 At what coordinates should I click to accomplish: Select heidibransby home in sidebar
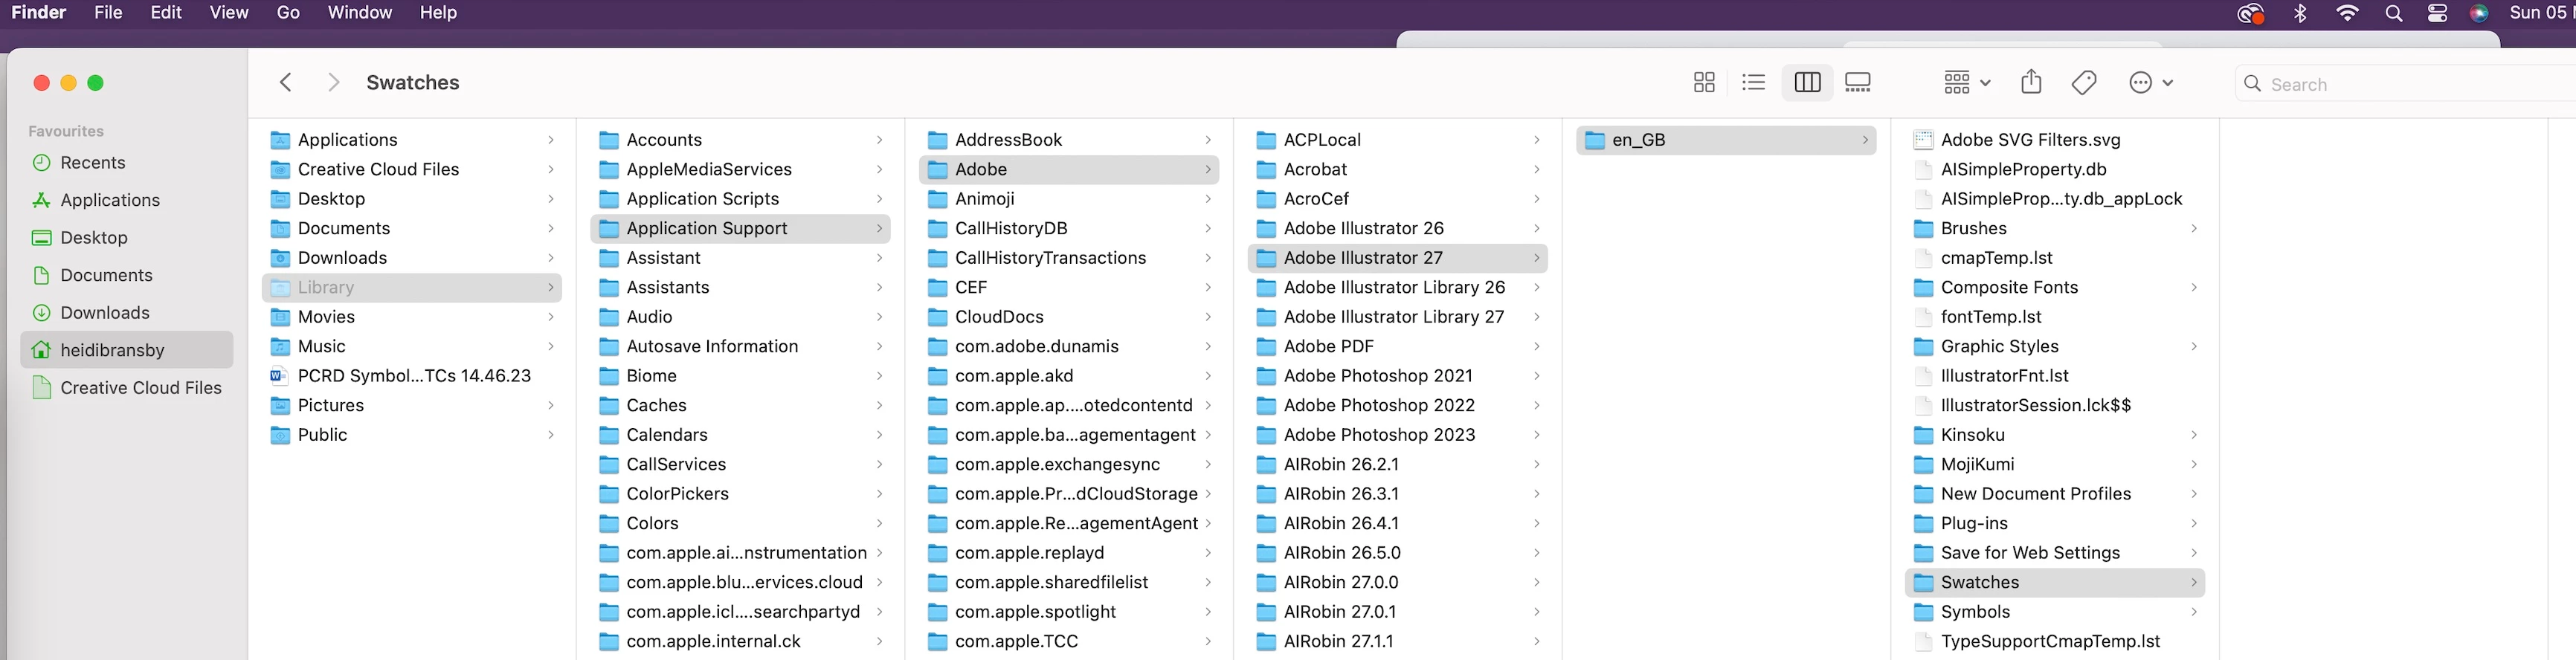pos(126,350)
